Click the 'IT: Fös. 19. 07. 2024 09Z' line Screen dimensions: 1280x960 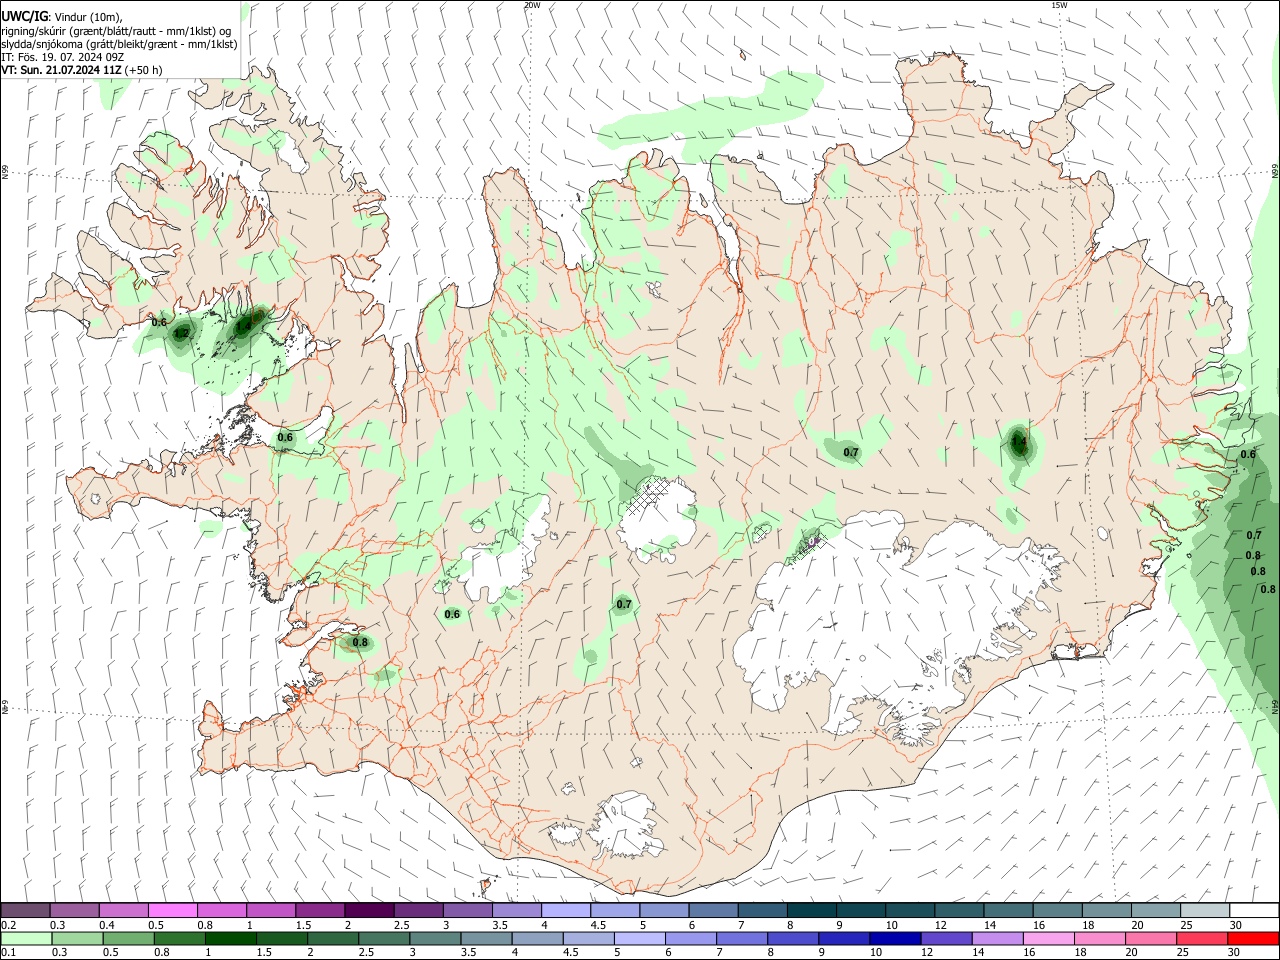pos(62,57)
